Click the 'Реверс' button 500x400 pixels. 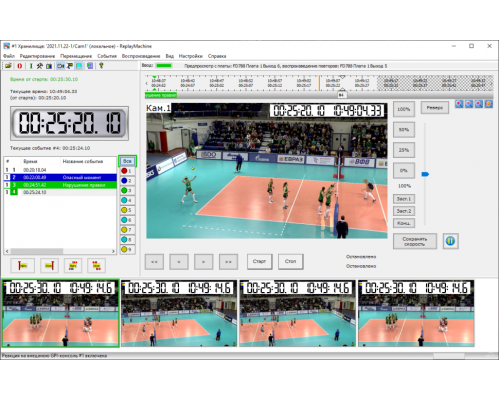click(435, 108)
